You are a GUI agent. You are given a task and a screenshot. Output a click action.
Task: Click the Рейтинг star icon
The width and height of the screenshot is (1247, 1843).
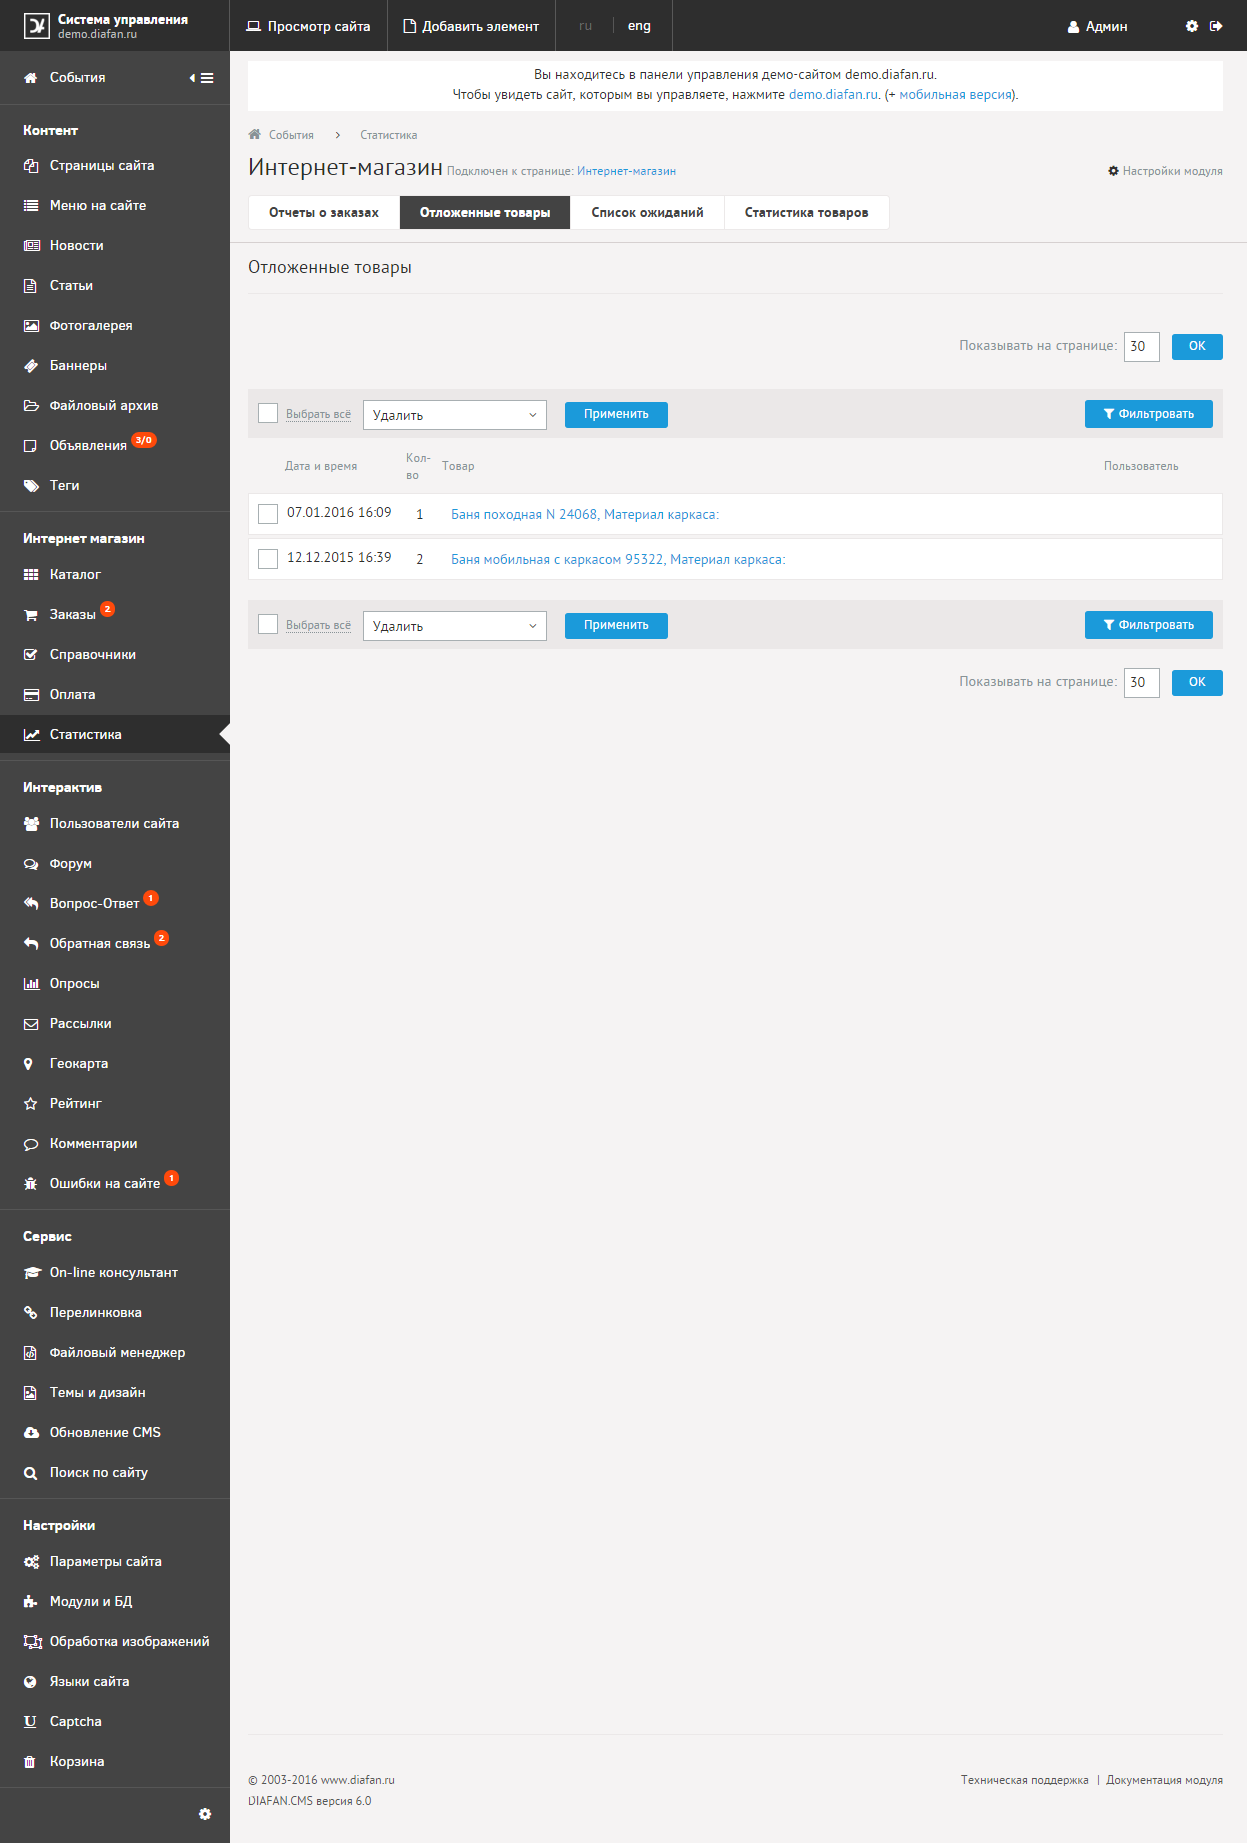click(30, 1104)
